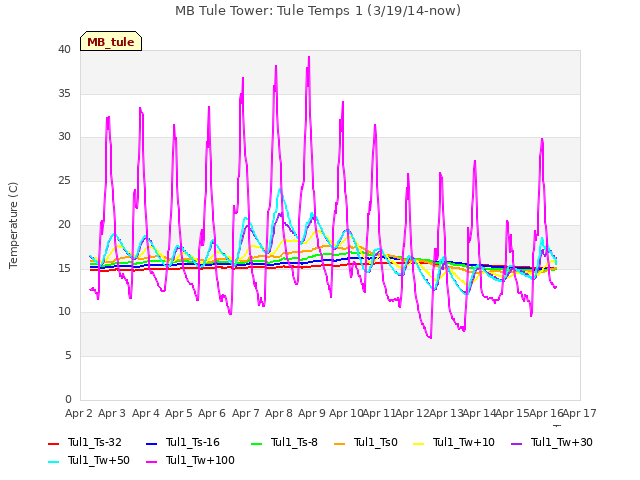Click the highest magenta peak near Apr 9

(309, 57)
